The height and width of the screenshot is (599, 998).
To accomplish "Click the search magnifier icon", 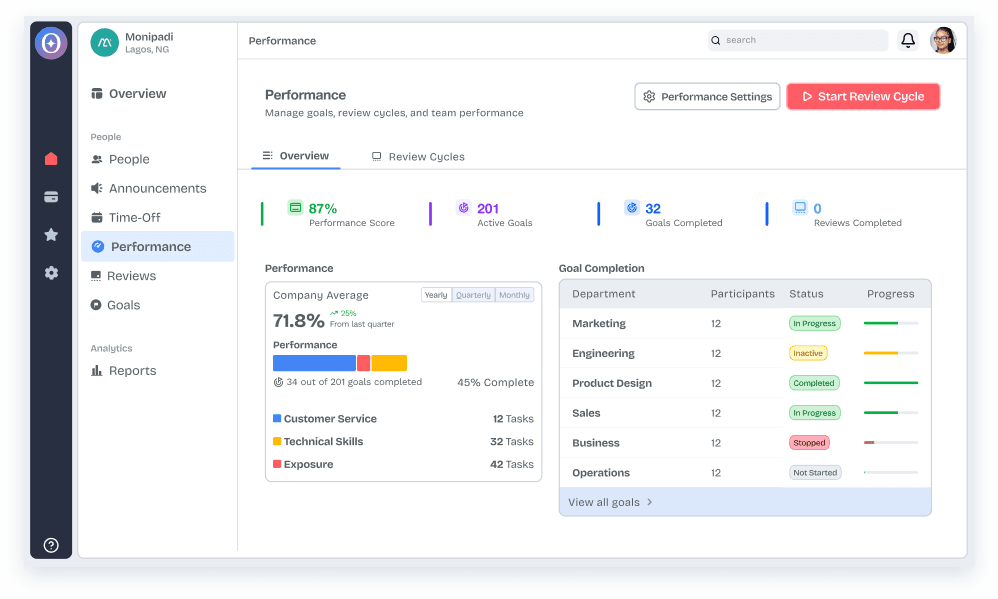I will [x=715, y=40].
